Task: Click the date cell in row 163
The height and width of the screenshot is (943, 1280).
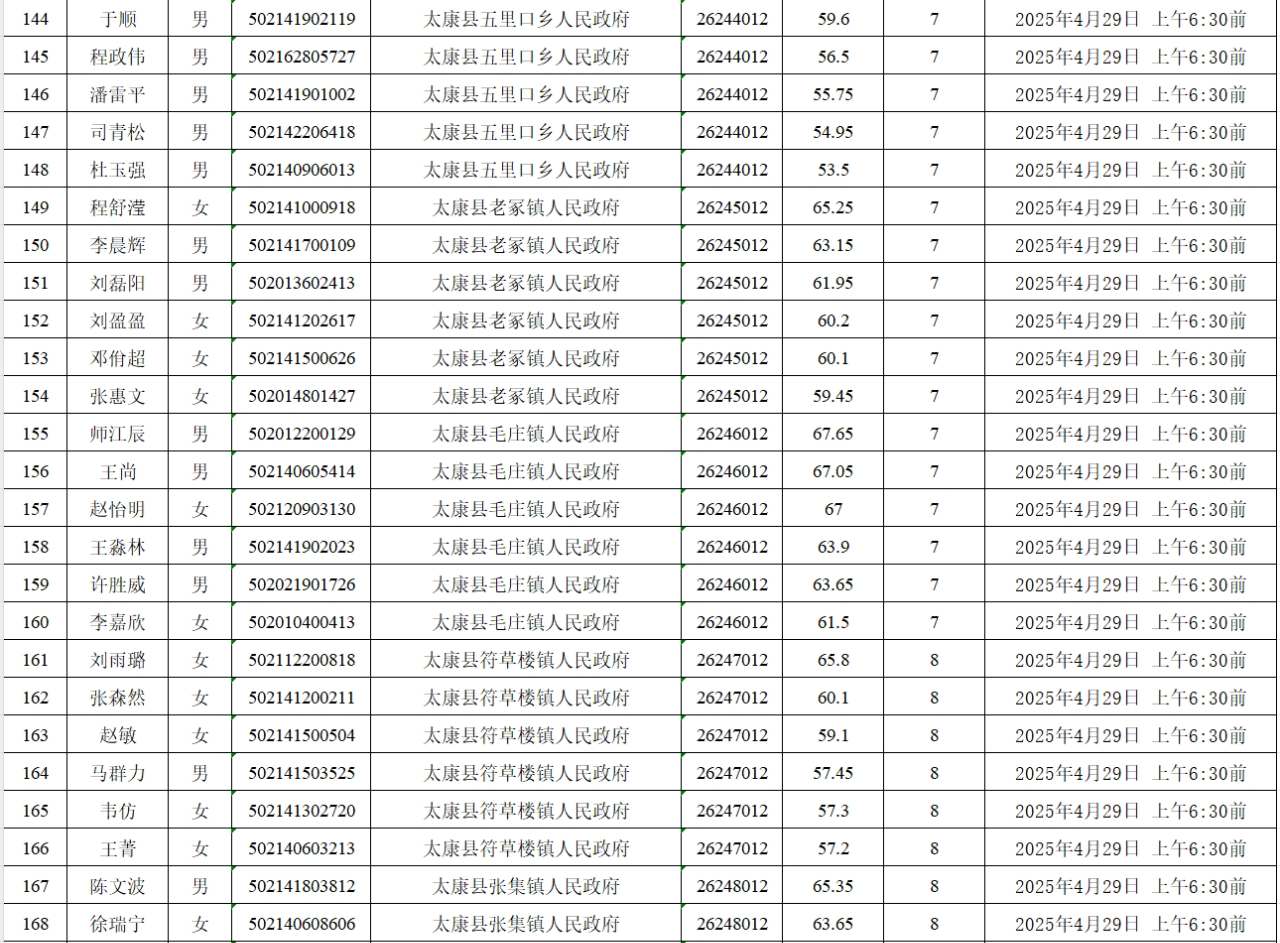Action: tap(1130, 735)
